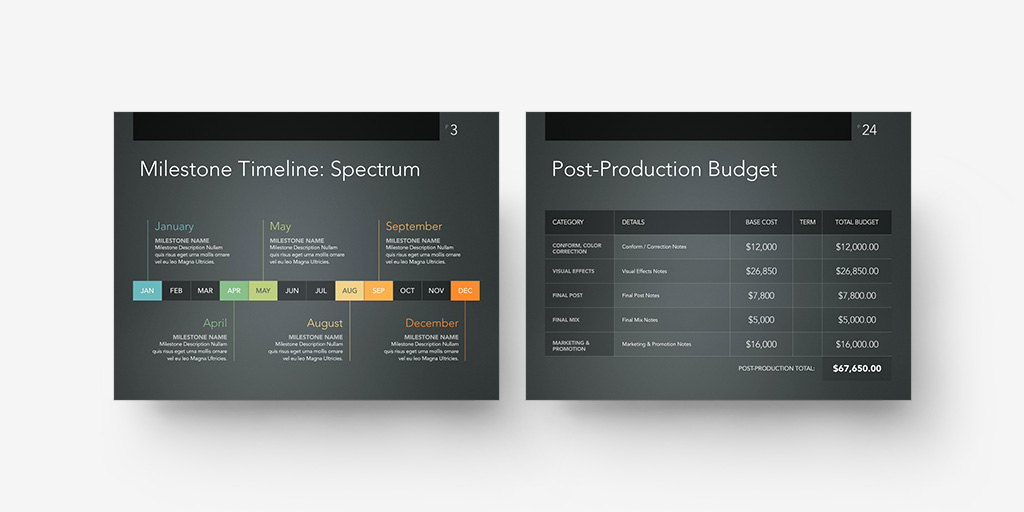Click 'Visual Effects Notes' details cell
This screenshot has width=1024, height=512.
(672, 271)
